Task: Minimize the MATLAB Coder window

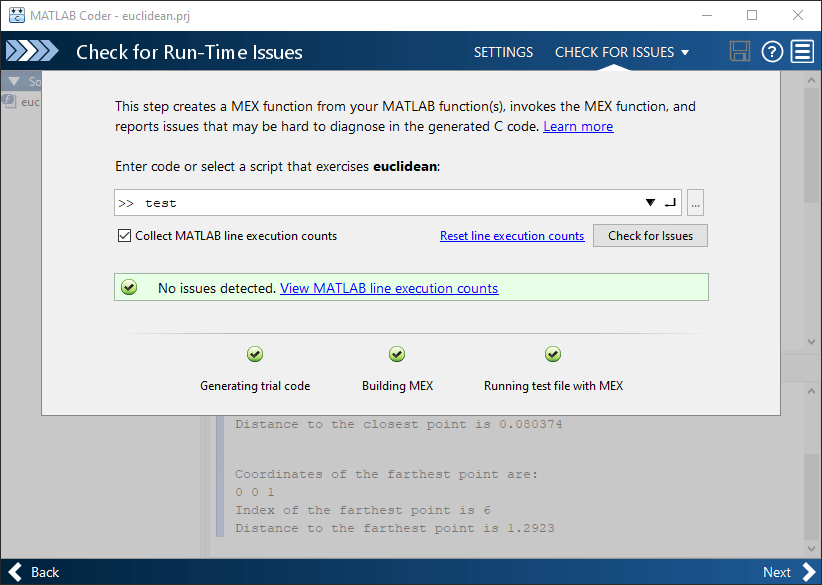Action: coord(707,15)
